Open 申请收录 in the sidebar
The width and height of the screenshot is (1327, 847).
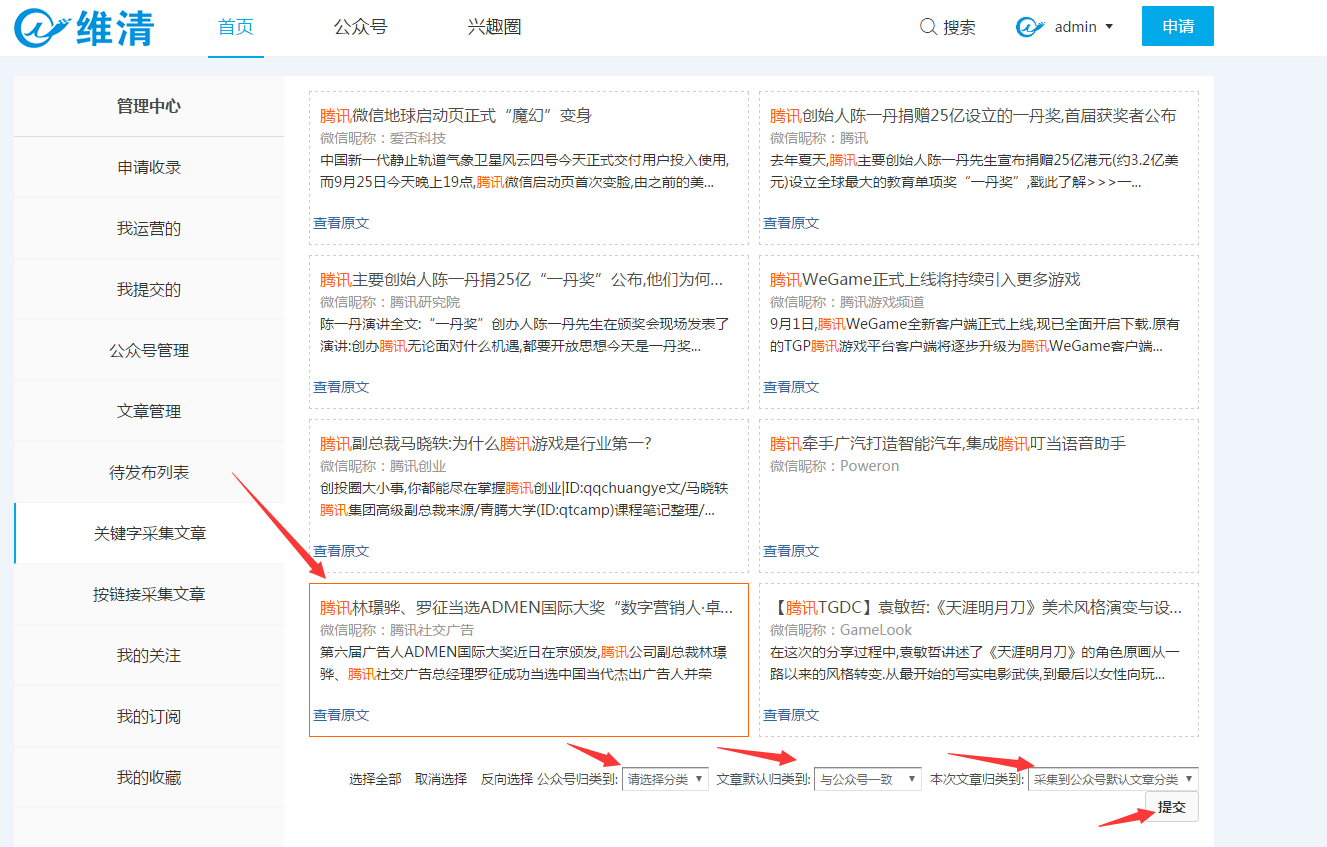[x=149, y=167]
